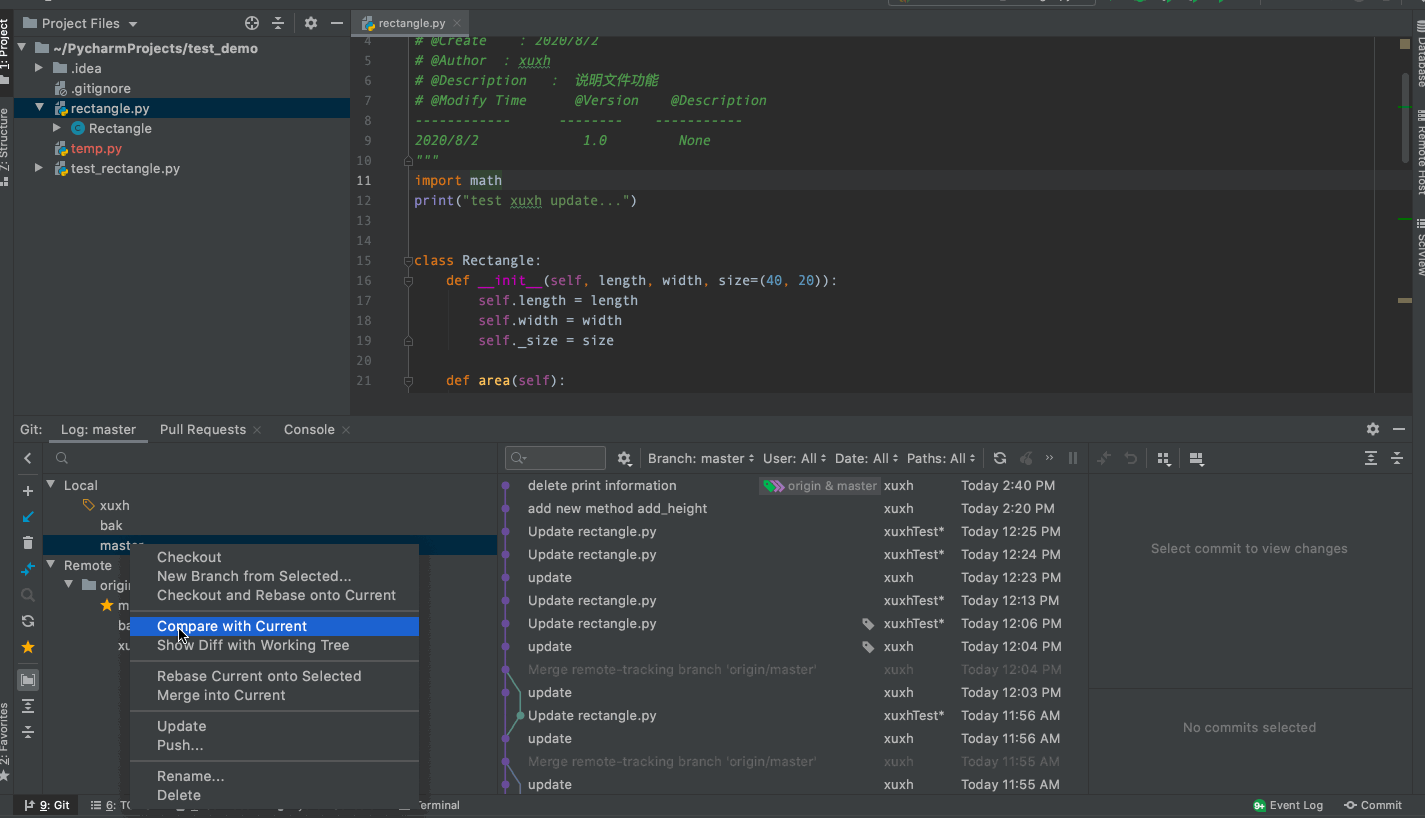Close the Console tab
This screenshot has width=1425, height=818.
[x=346, y=430]
